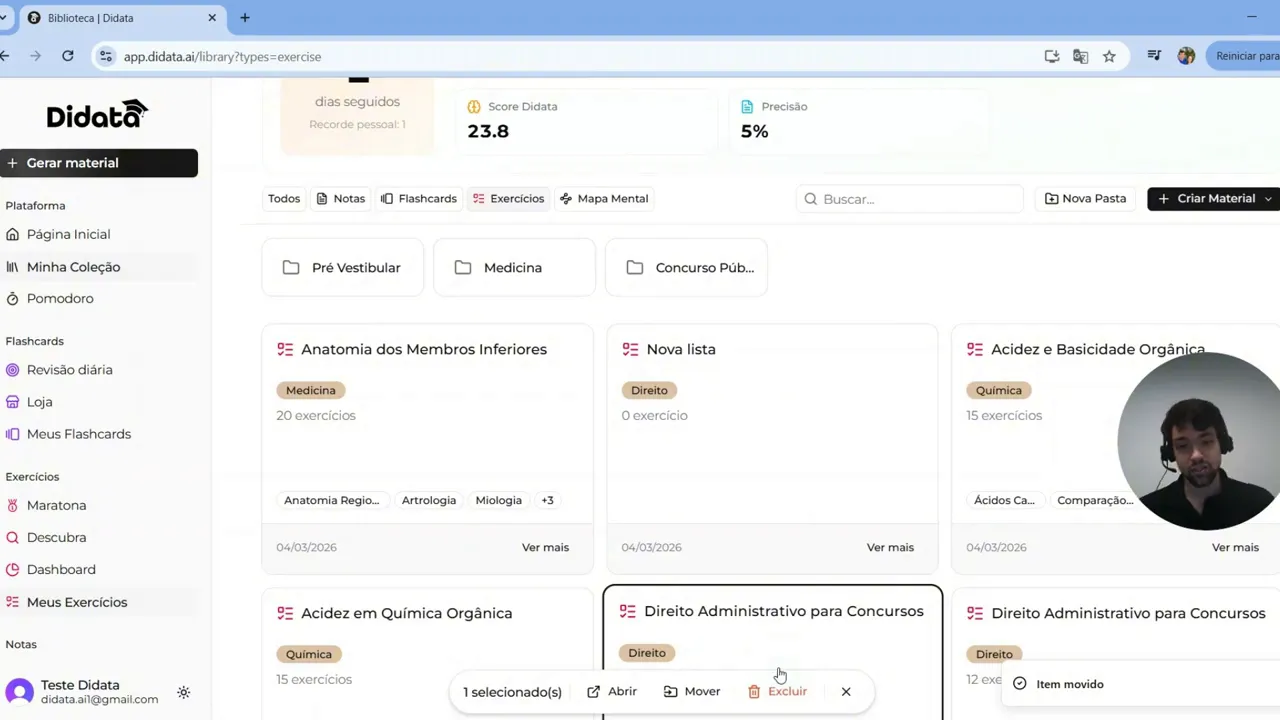
Task: Click Ver mais on Anatomia dos Membros Inferiores
Action: tap(545, 547)
